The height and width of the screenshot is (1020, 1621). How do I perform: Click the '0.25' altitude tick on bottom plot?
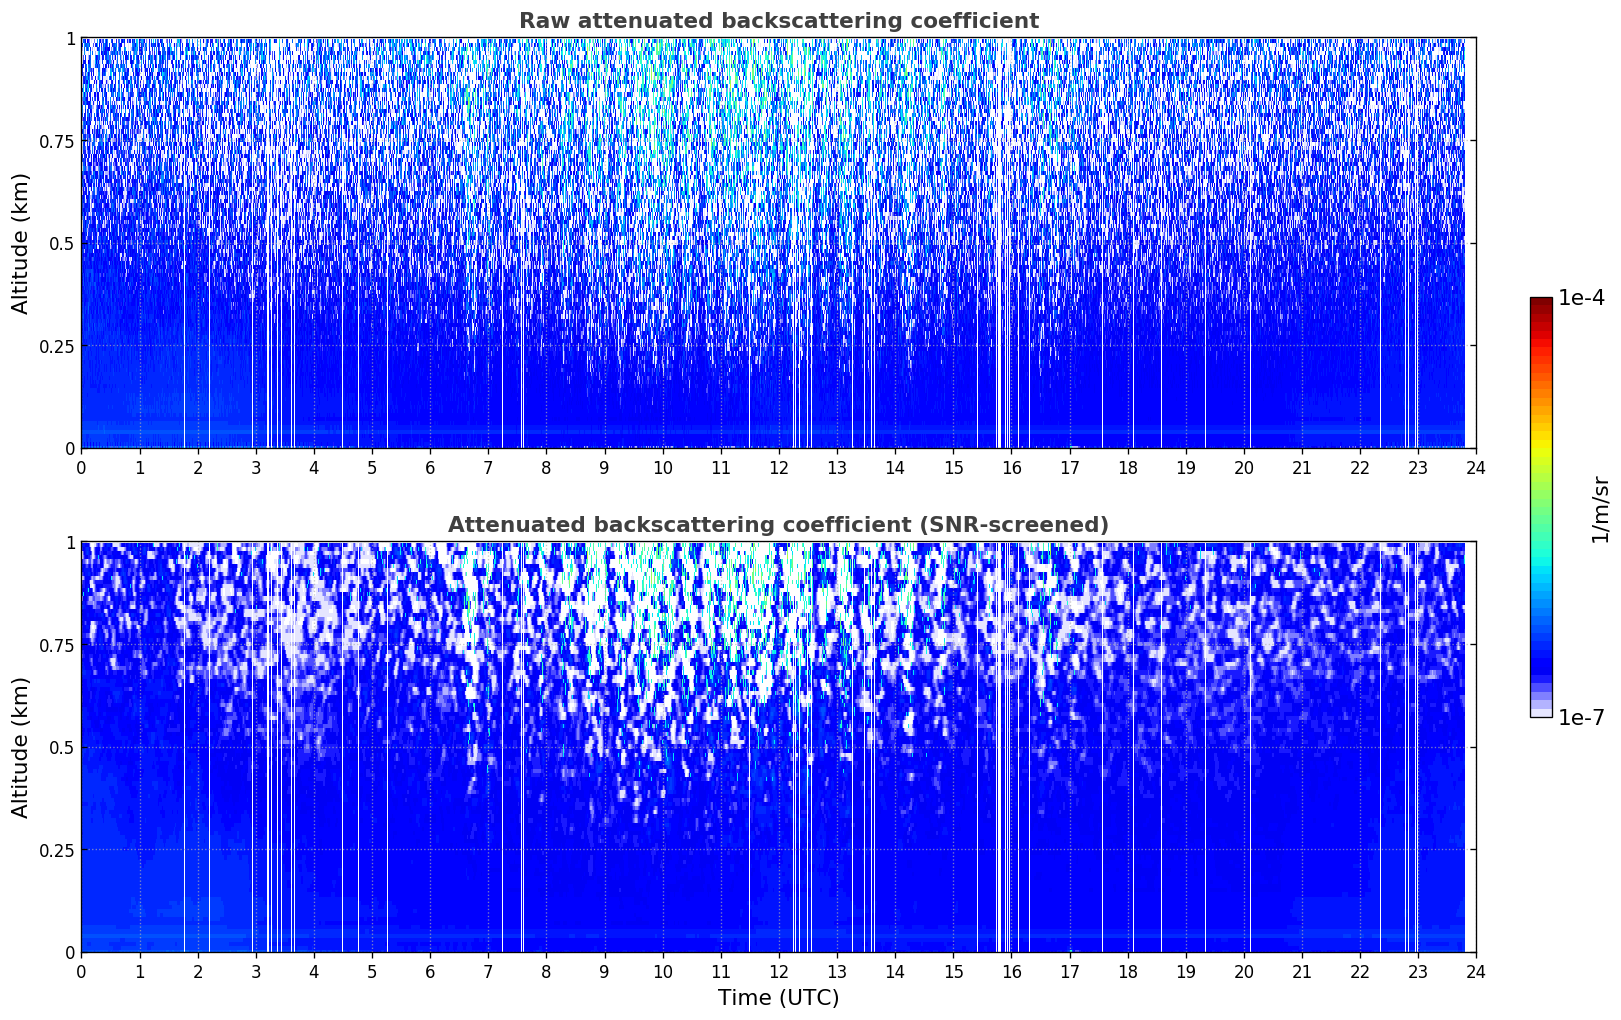(x=57, y=850)
